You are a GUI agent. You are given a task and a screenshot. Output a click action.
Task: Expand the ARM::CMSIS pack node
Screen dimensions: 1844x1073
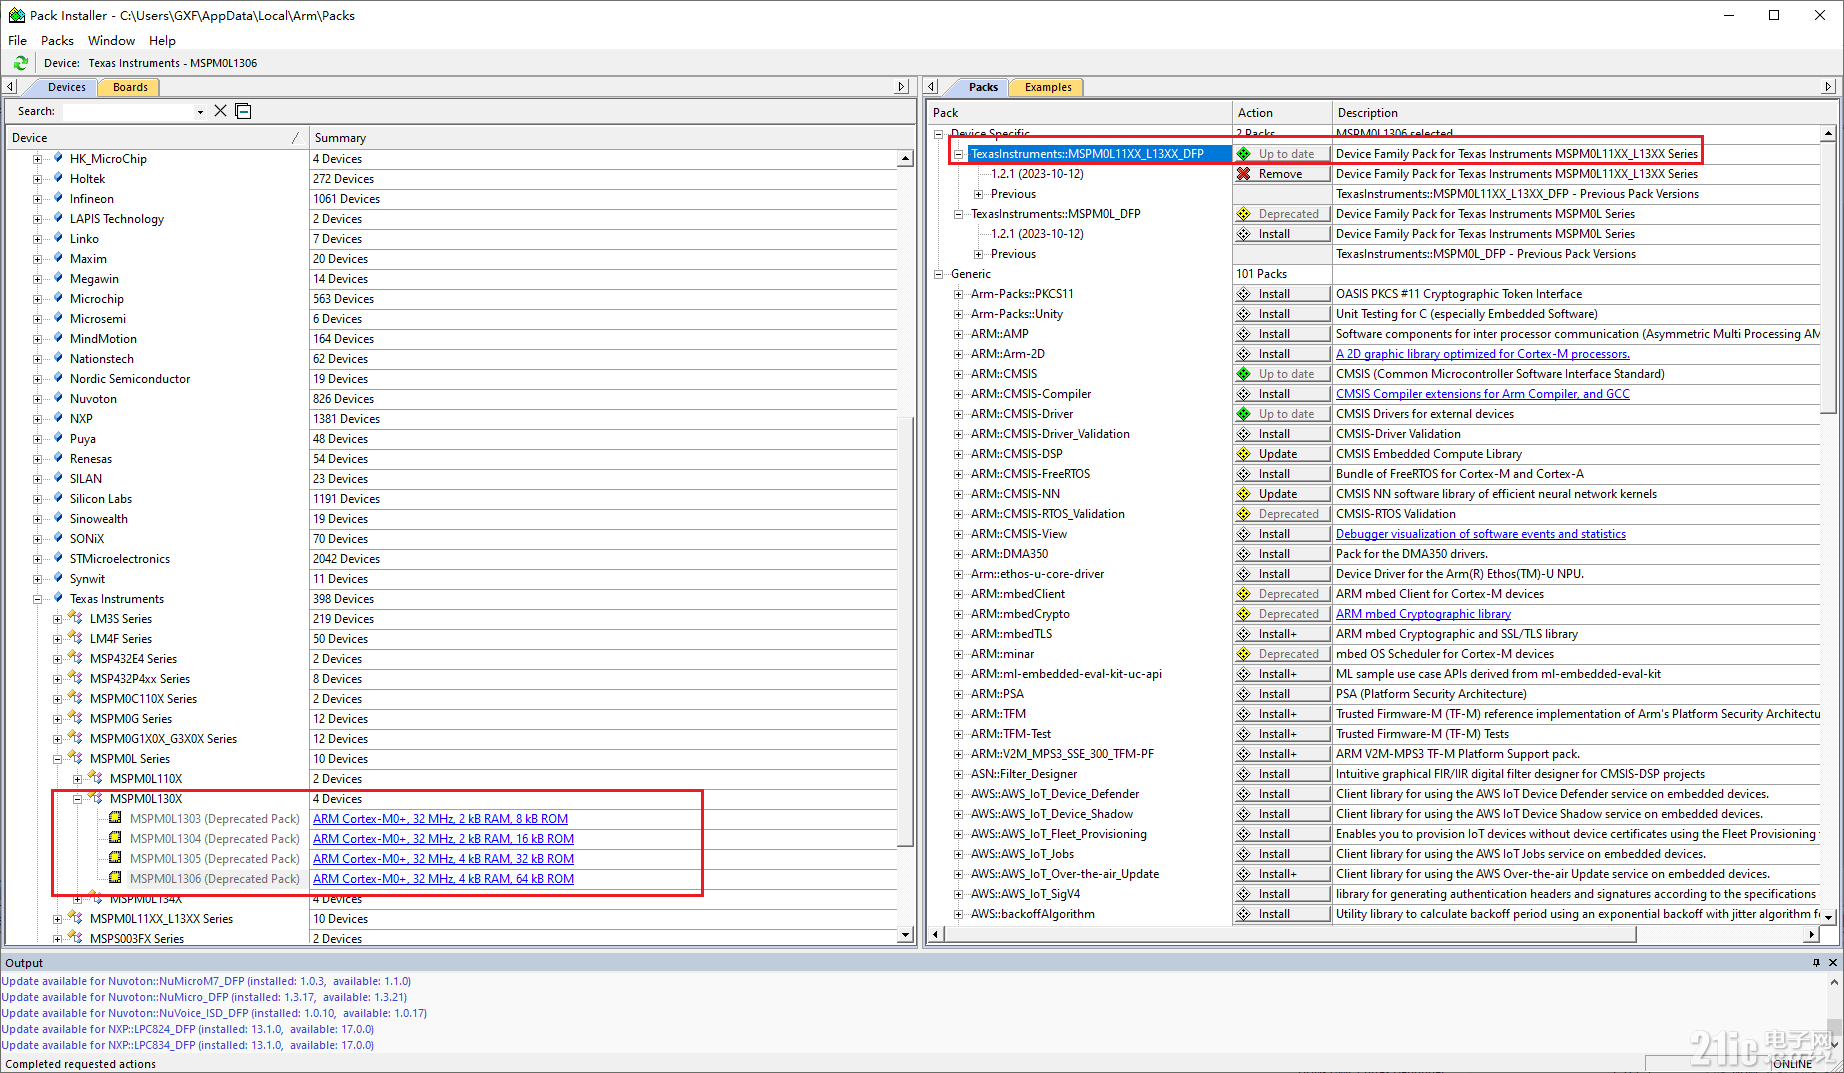click(x=958, y=374)
